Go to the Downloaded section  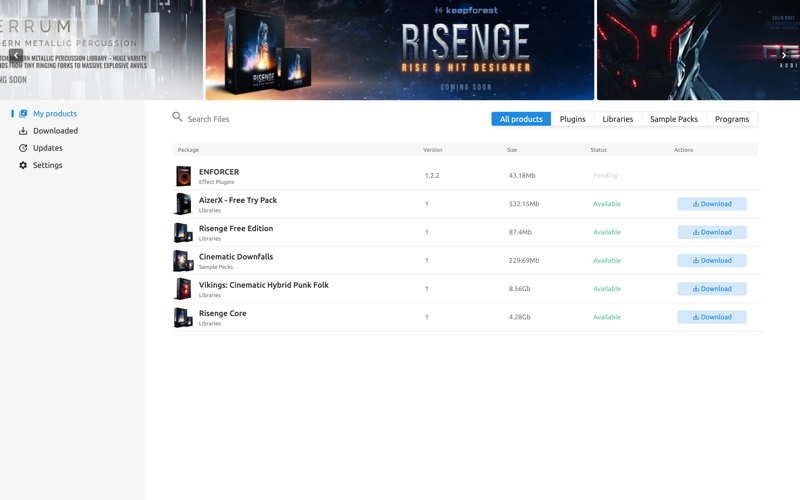click(x=55, y=131)
